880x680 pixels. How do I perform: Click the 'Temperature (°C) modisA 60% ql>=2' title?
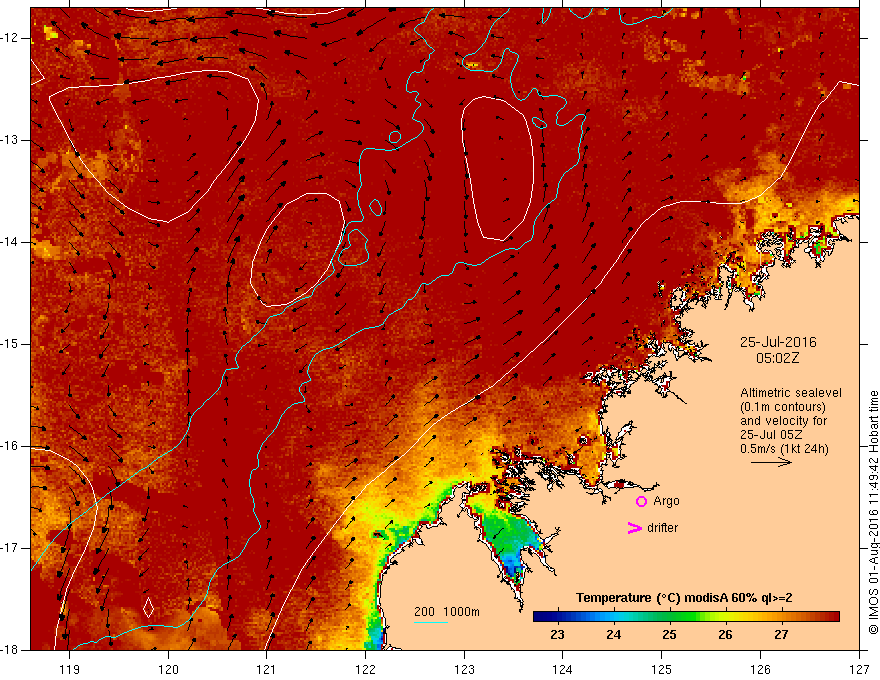(x=684, y=598)
